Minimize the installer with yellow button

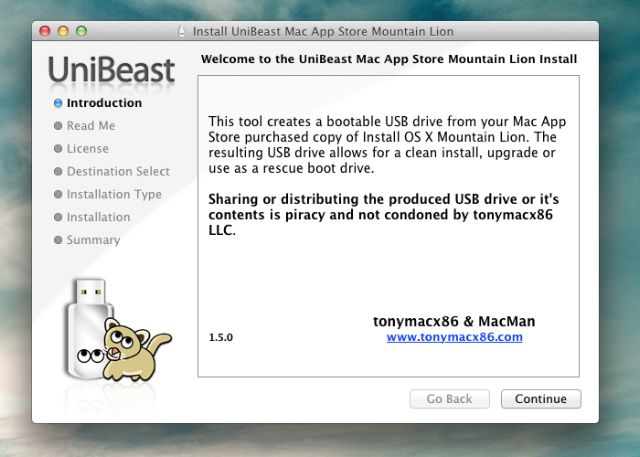(x=63, y=31)
